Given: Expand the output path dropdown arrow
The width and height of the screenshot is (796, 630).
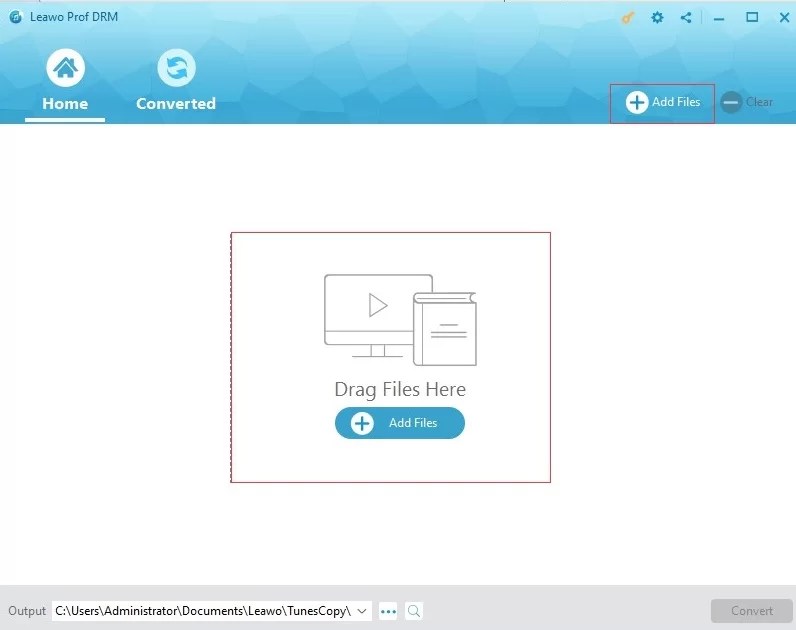Looking at the screenshot, I should [362, 611].
